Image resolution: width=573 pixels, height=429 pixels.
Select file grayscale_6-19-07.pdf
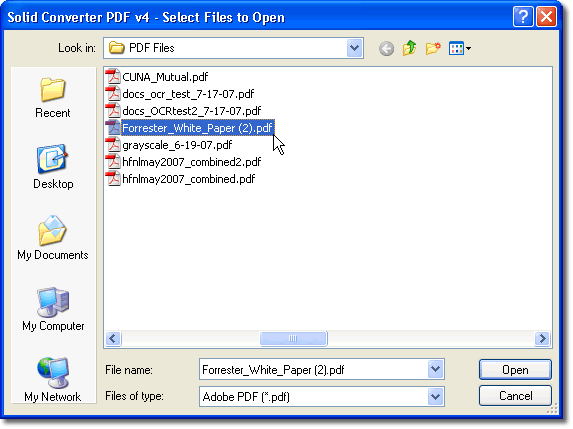point(177,145)
